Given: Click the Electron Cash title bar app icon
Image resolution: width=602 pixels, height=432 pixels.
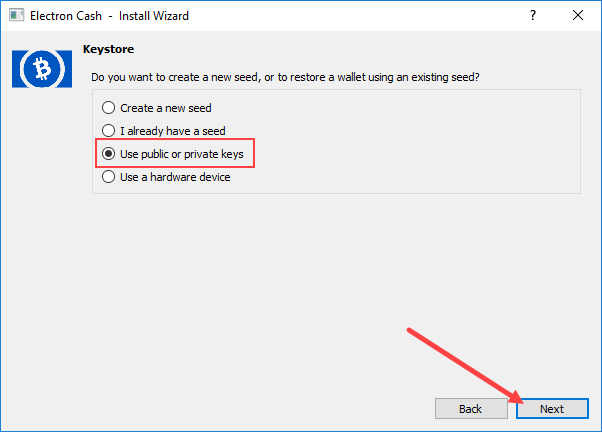Looking at the screenshot, I should click(17, 16).
